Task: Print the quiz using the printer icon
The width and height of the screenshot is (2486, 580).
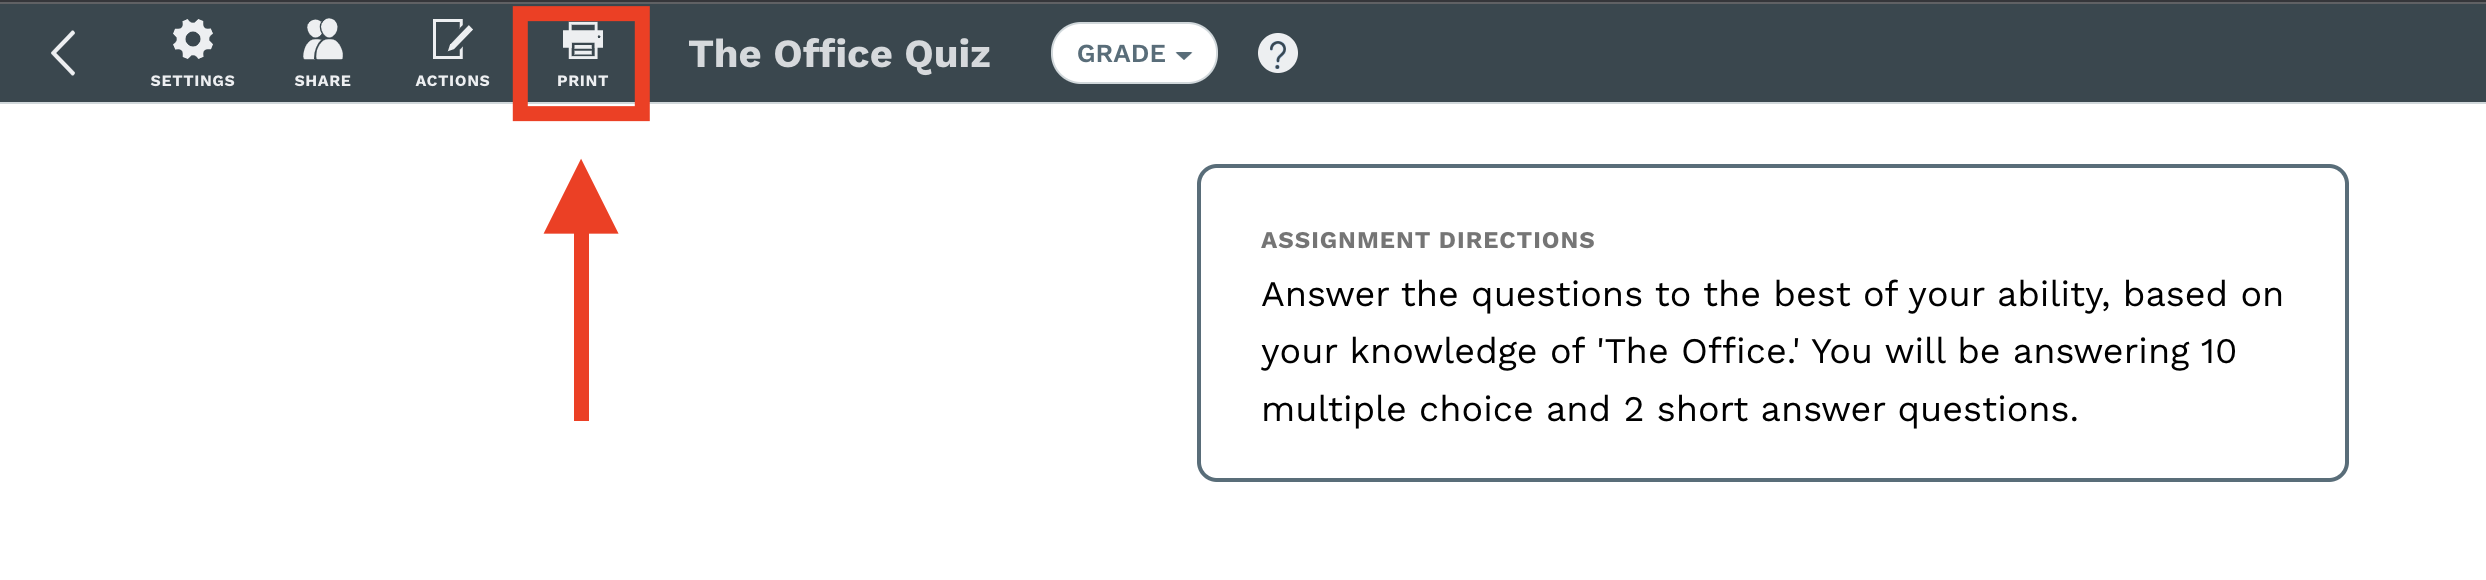Action: point(582,40)
